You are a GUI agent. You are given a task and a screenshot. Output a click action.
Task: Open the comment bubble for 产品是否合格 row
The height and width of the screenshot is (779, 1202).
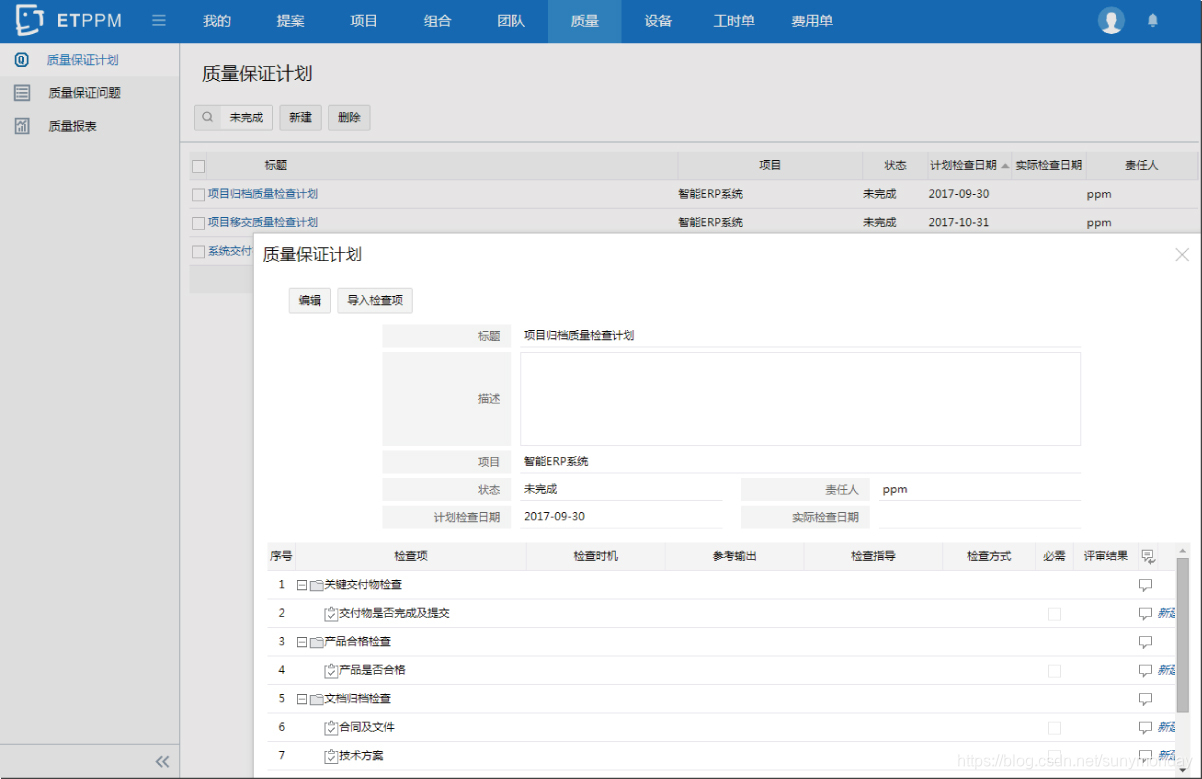point(1146,670)
